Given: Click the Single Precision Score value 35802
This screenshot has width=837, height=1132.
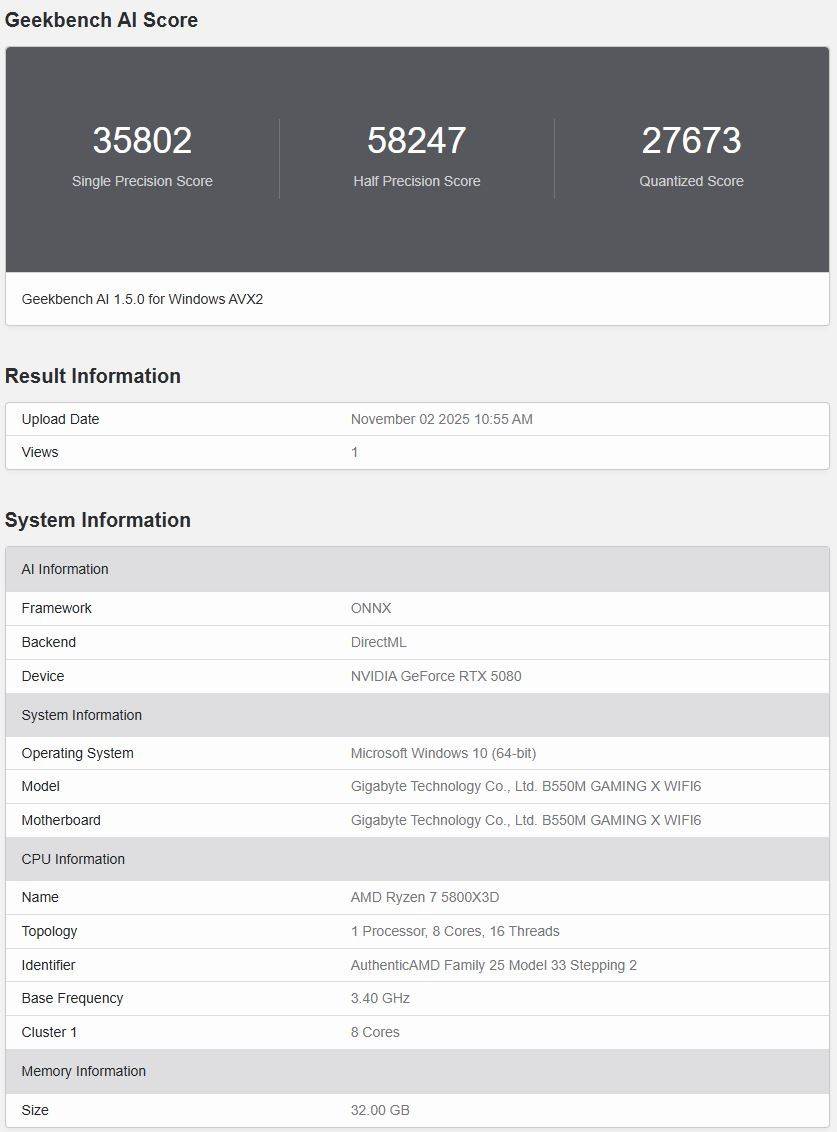Looking at the screenshot, I should (142, 141).
